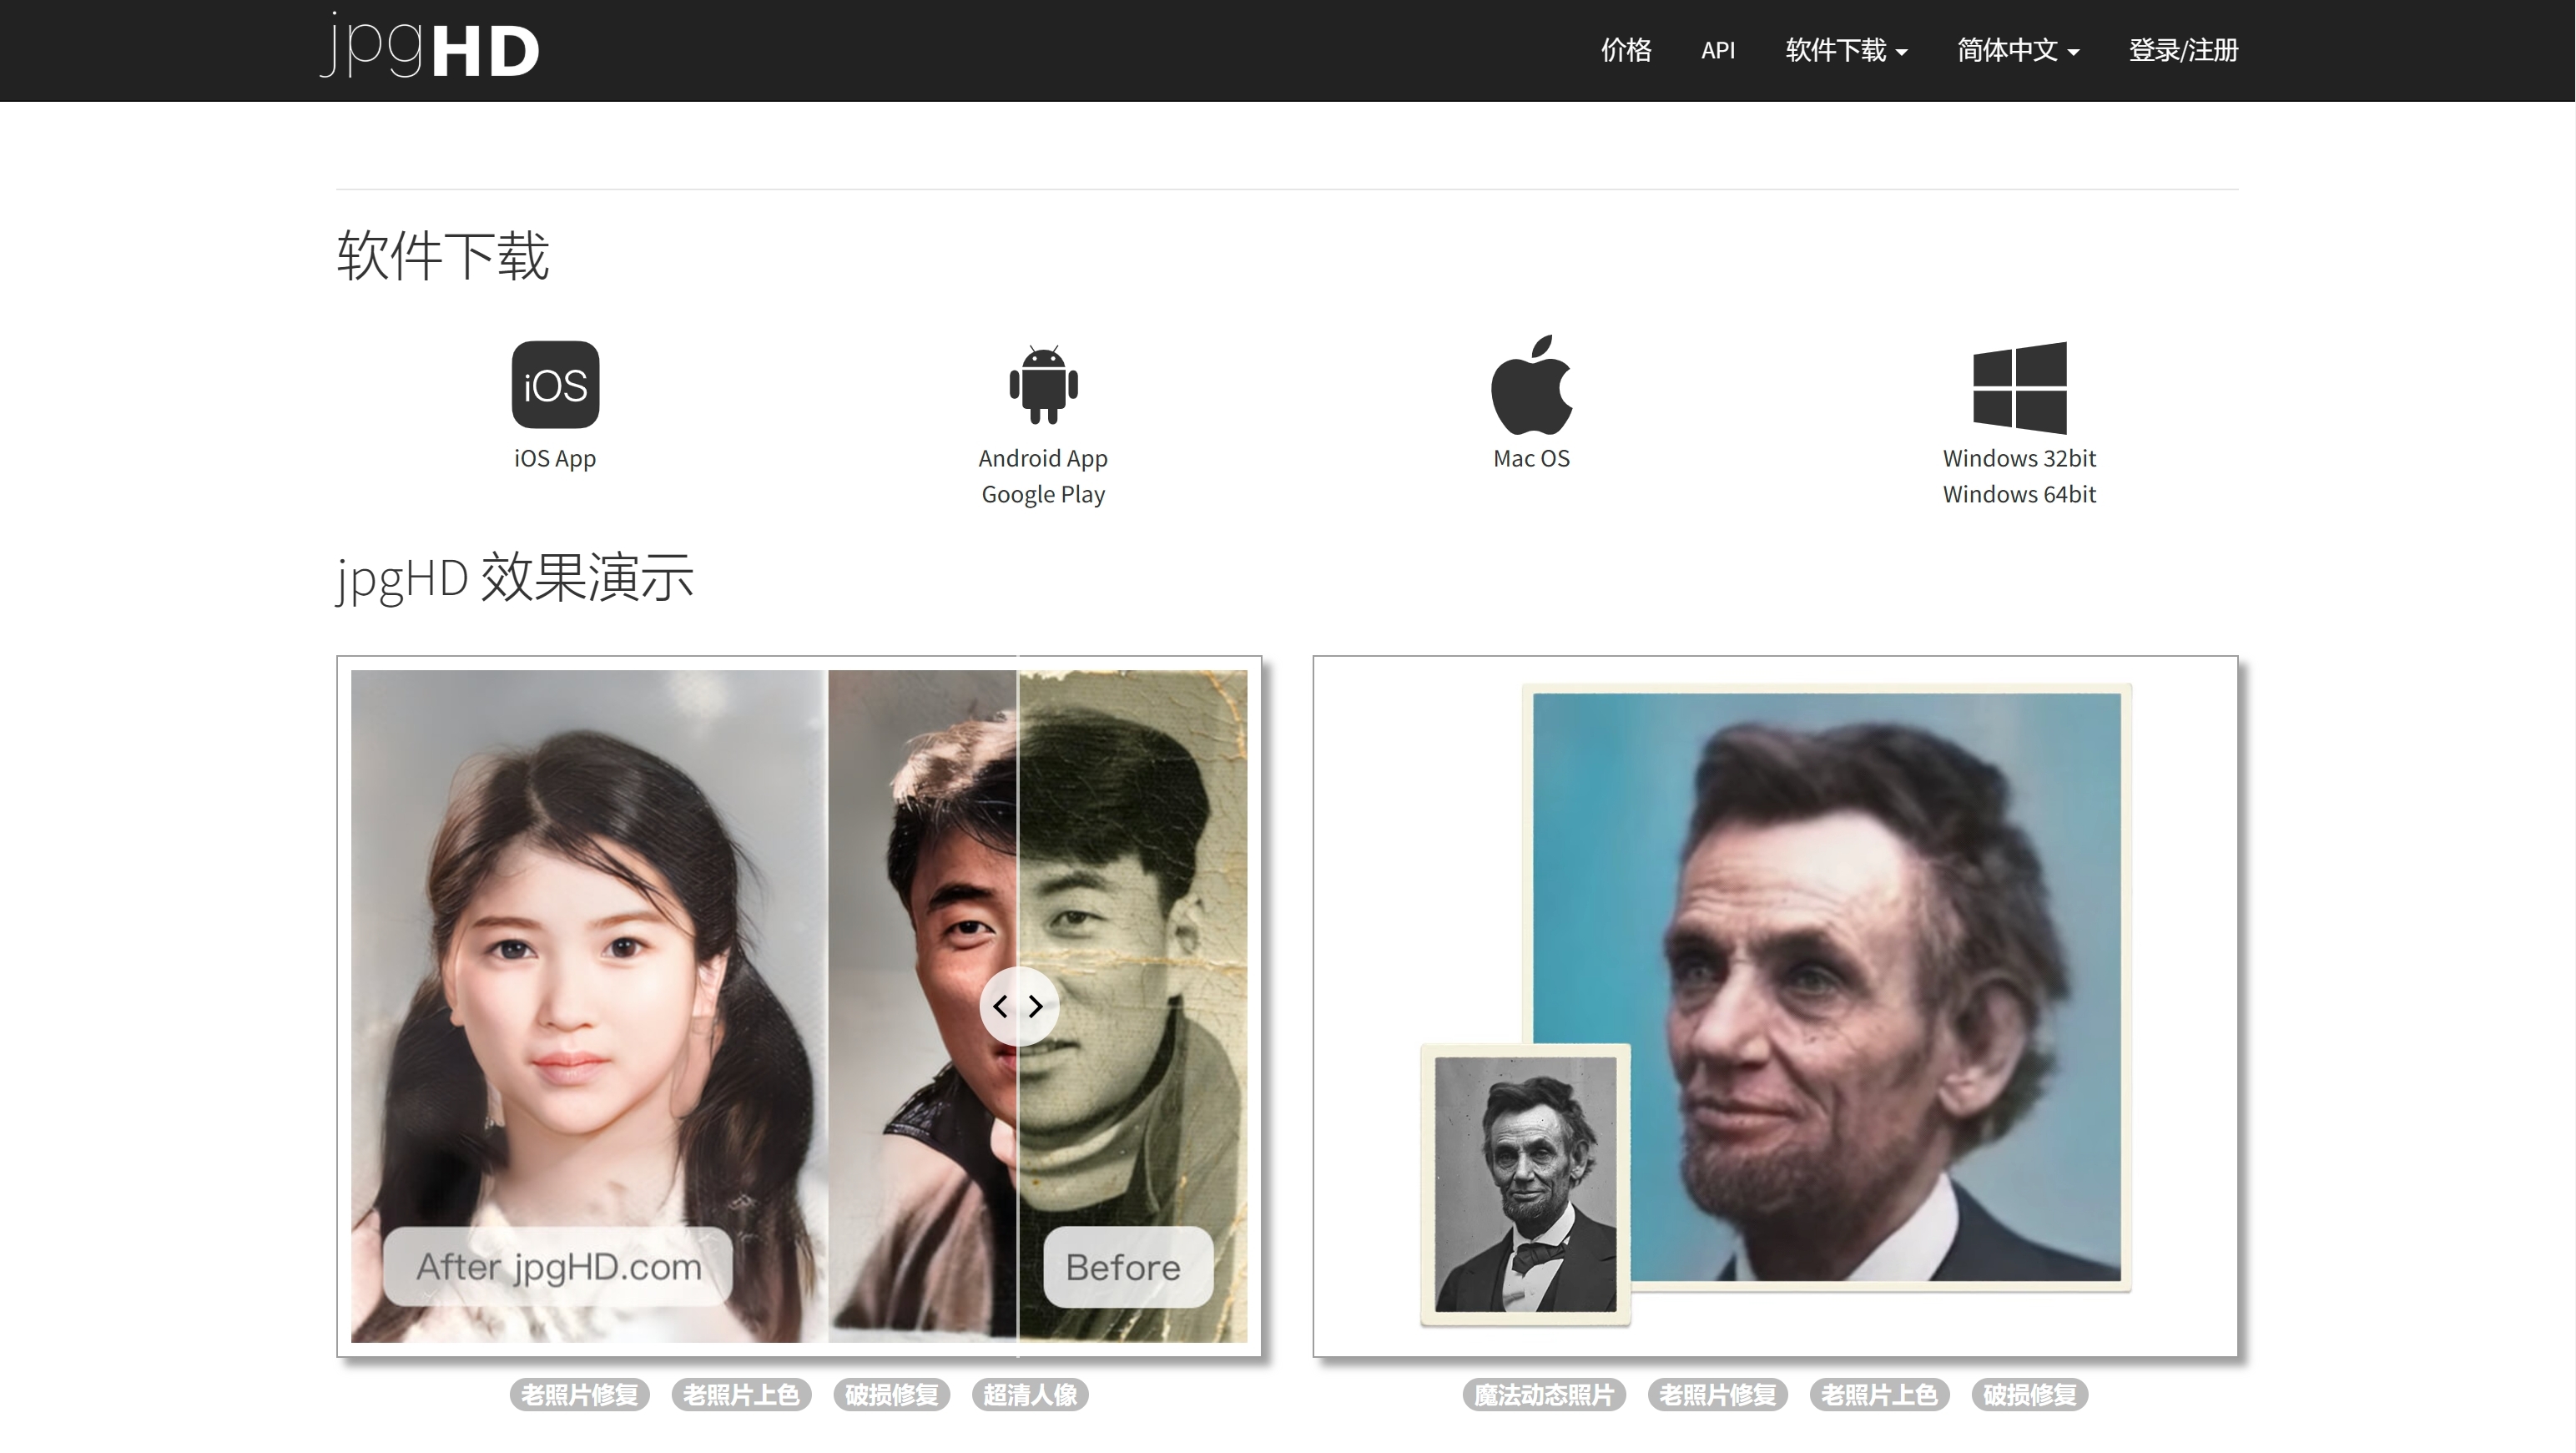Click the restored girl portrait image
The height and width of the screenshot is (1453, 2576).
pos(589,1005)
